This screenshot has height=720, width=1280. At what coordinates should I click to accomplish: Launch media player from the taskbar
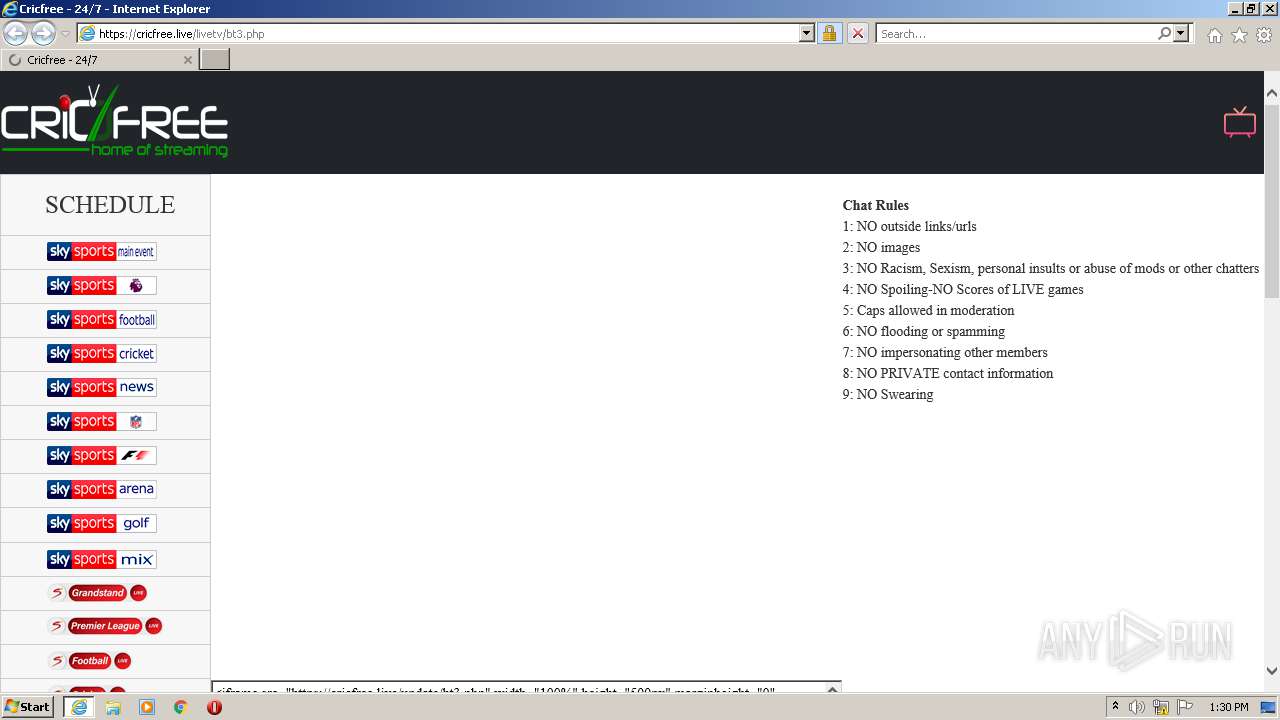click(147, 707)
